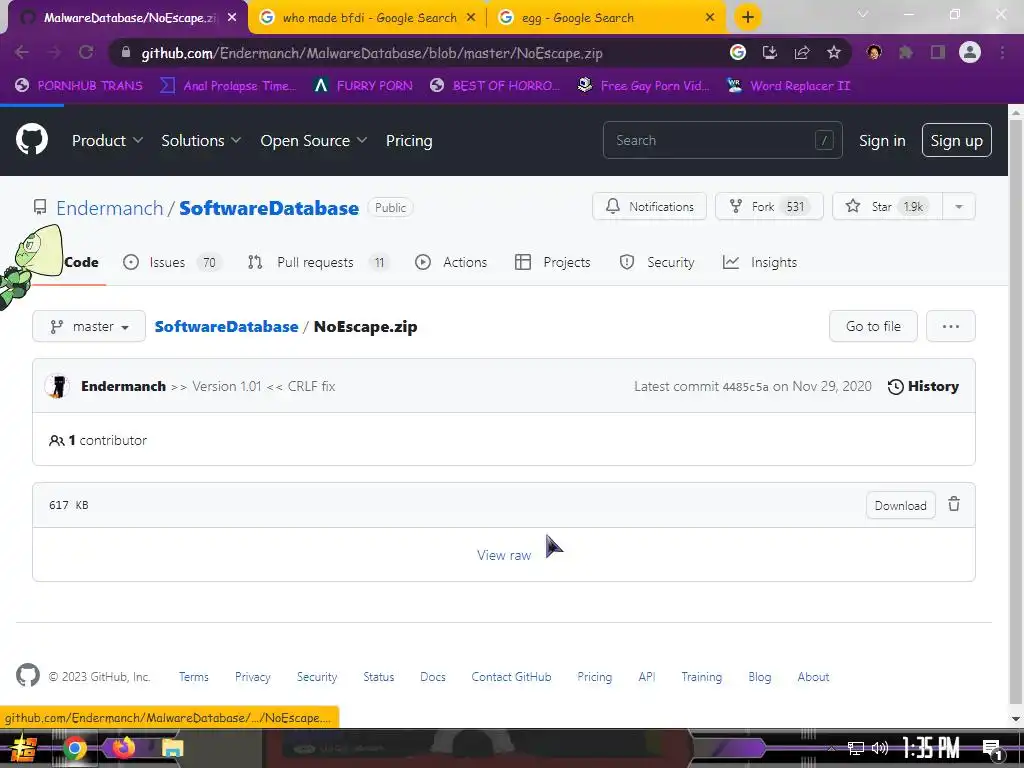Open the footer Docs link
Viewport: 1024px width, 768px height.
pos(432,677)
